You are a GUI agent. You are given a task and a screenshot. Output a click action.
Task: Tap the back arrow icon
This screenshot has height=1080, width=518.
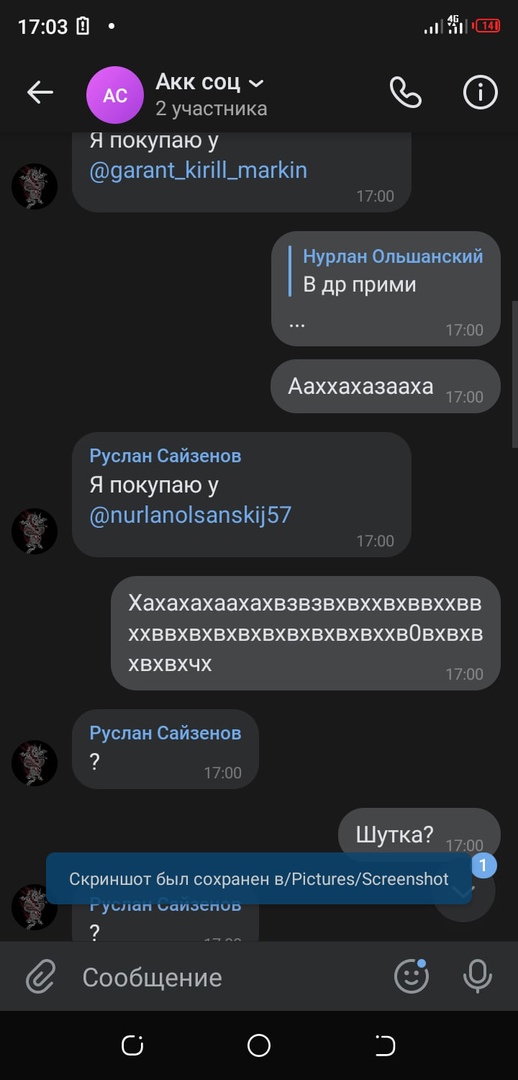coord(40,92)
